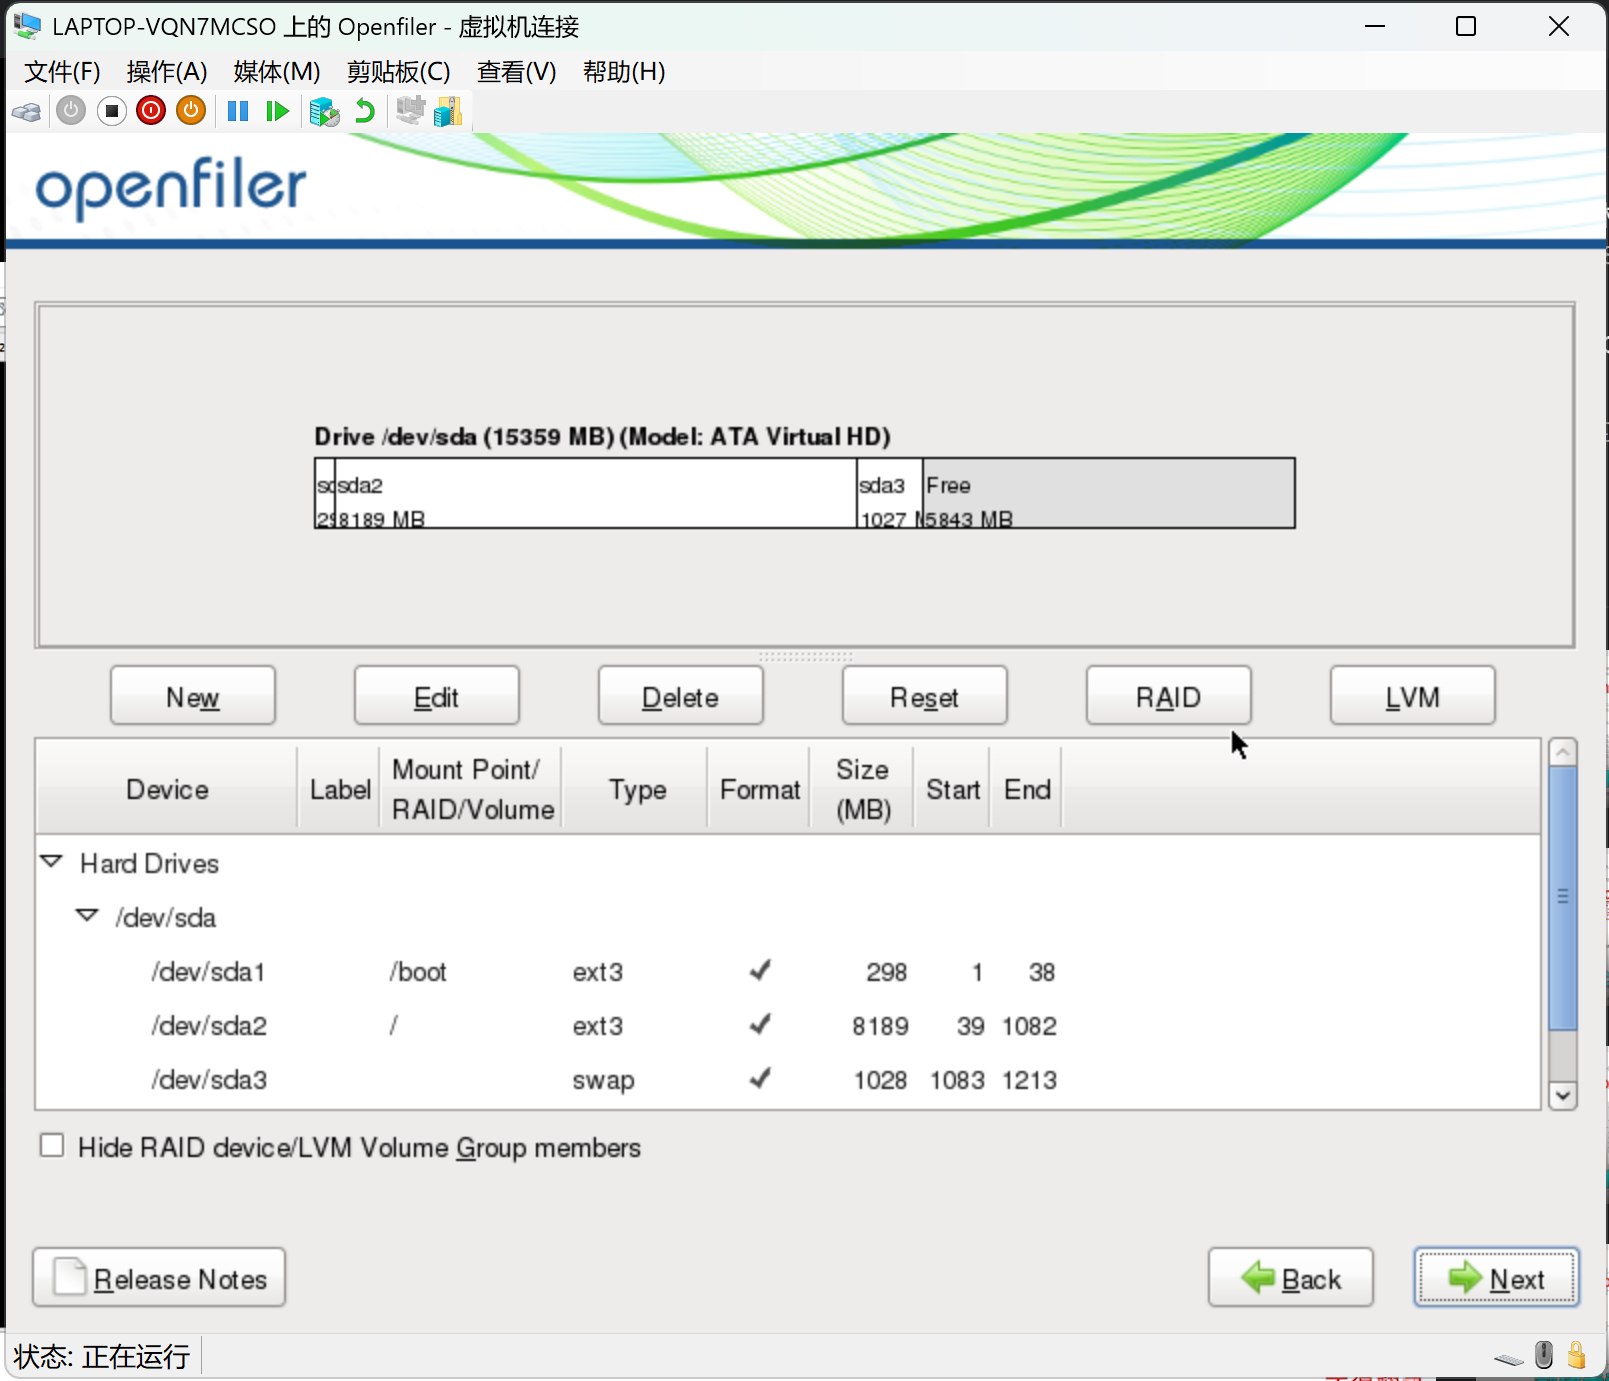Proceed with the Next button
The height and width of the screenshot is (1381, 1609).
[x=1497, y=1278]
